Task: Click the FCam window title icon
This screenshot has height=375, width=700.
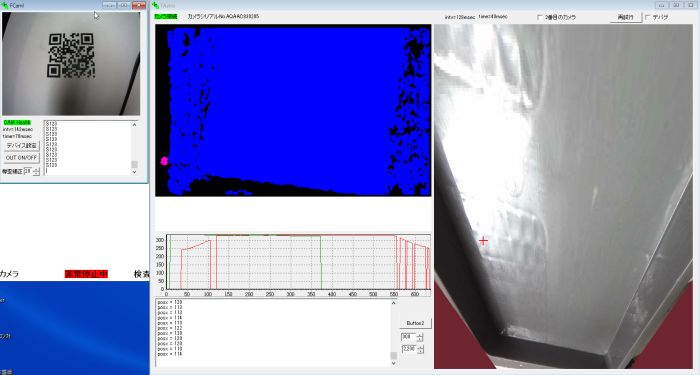Action: click(5, 5)
